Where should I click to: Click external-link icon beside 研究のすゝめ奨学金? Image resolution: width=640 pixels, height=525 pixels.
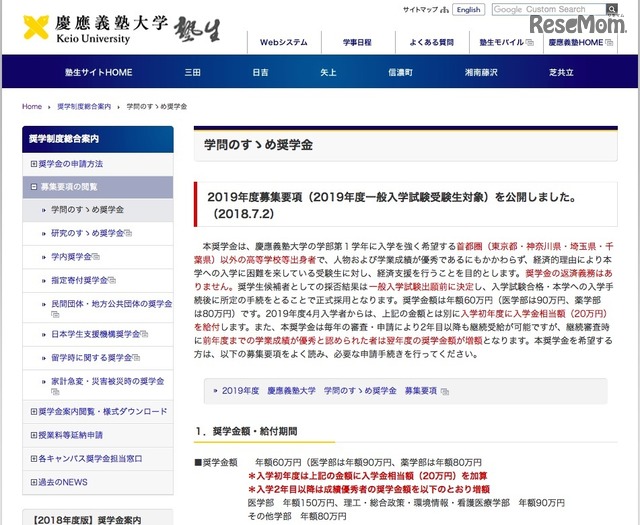click(129, 233)
